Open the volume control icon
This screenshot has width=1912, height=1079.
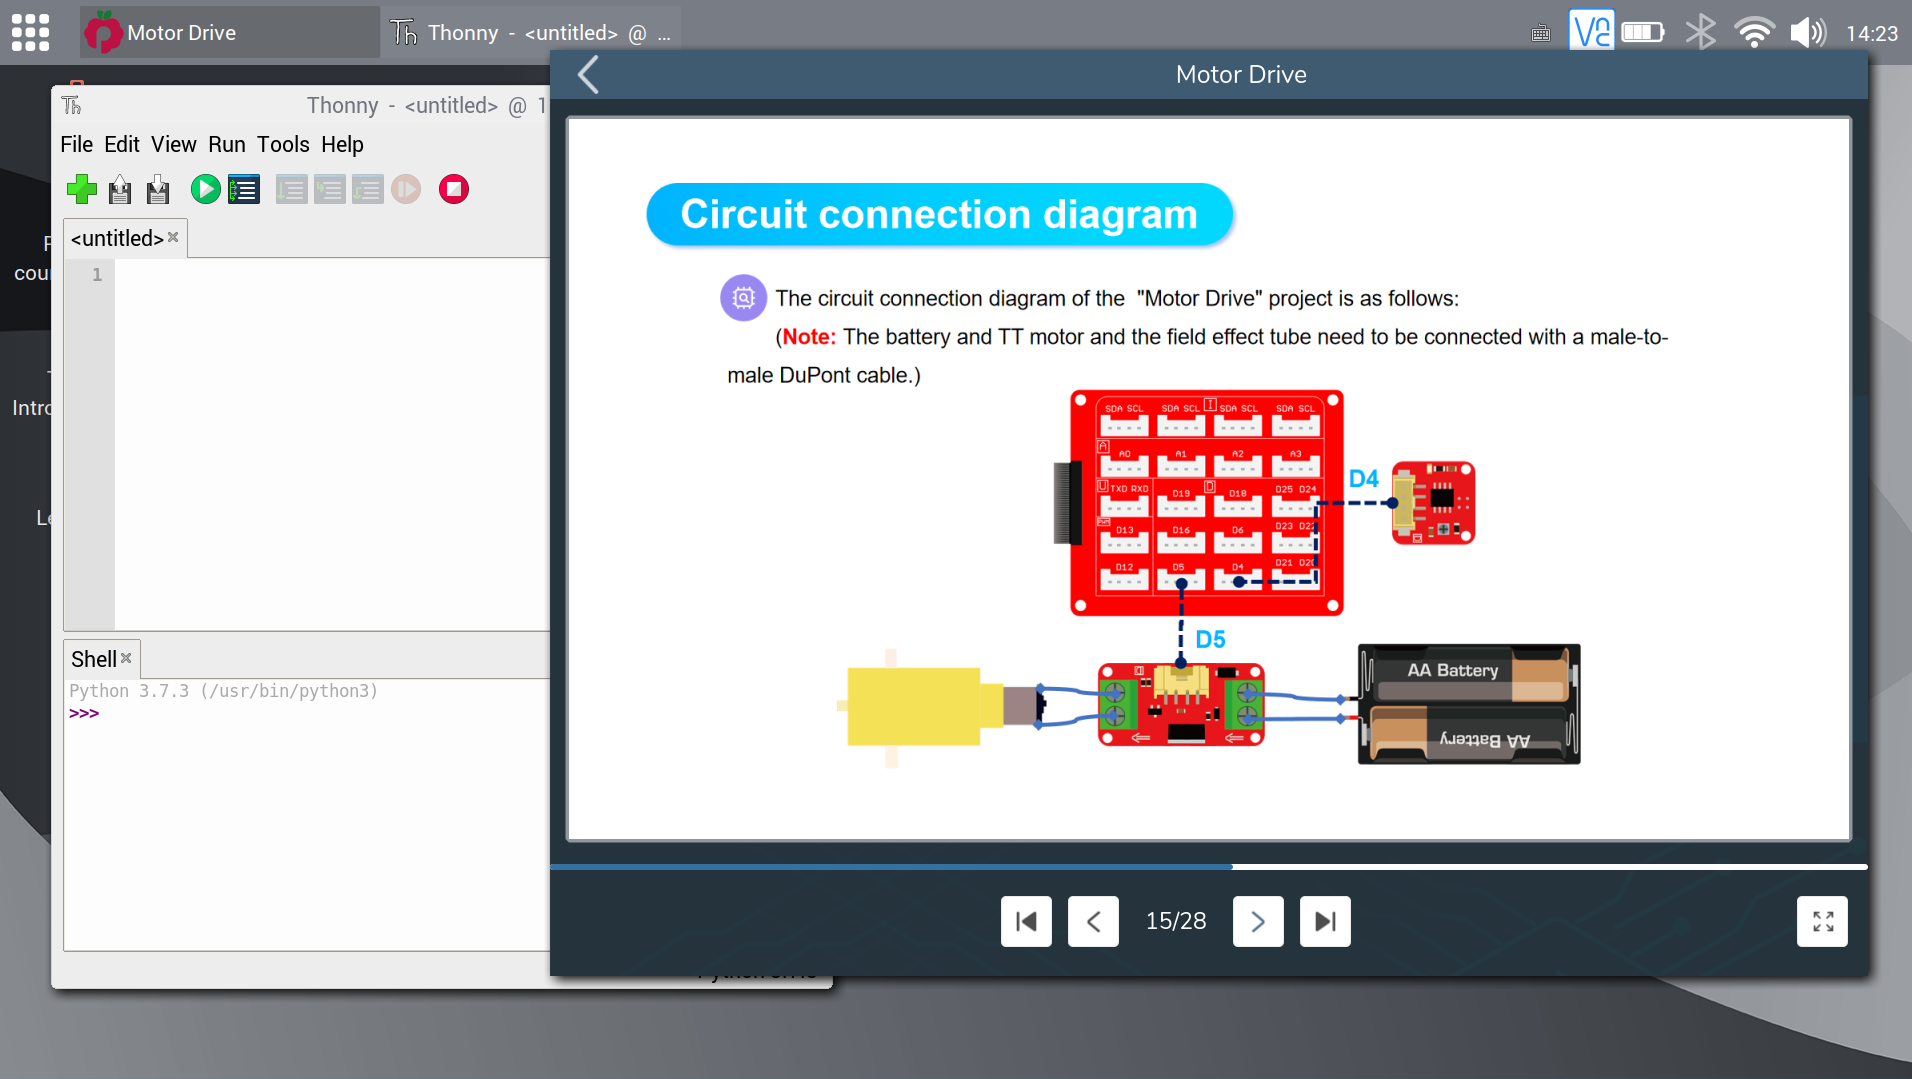point(1808,32)
